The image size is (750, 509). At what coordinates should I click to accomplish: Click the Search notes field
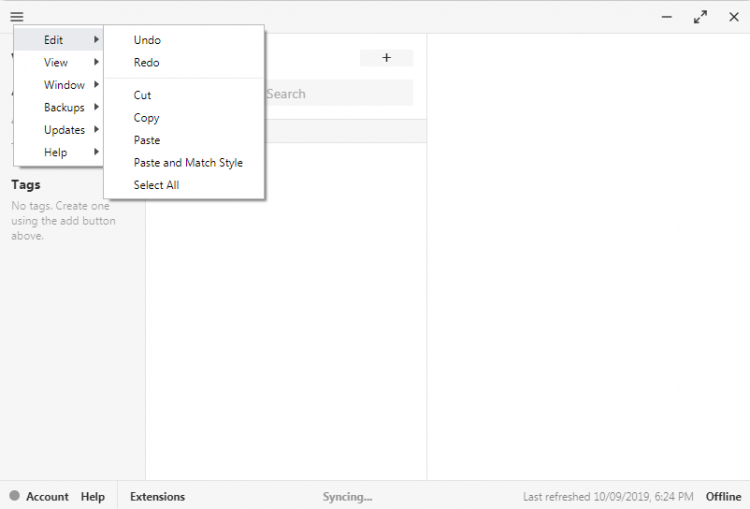339,93
